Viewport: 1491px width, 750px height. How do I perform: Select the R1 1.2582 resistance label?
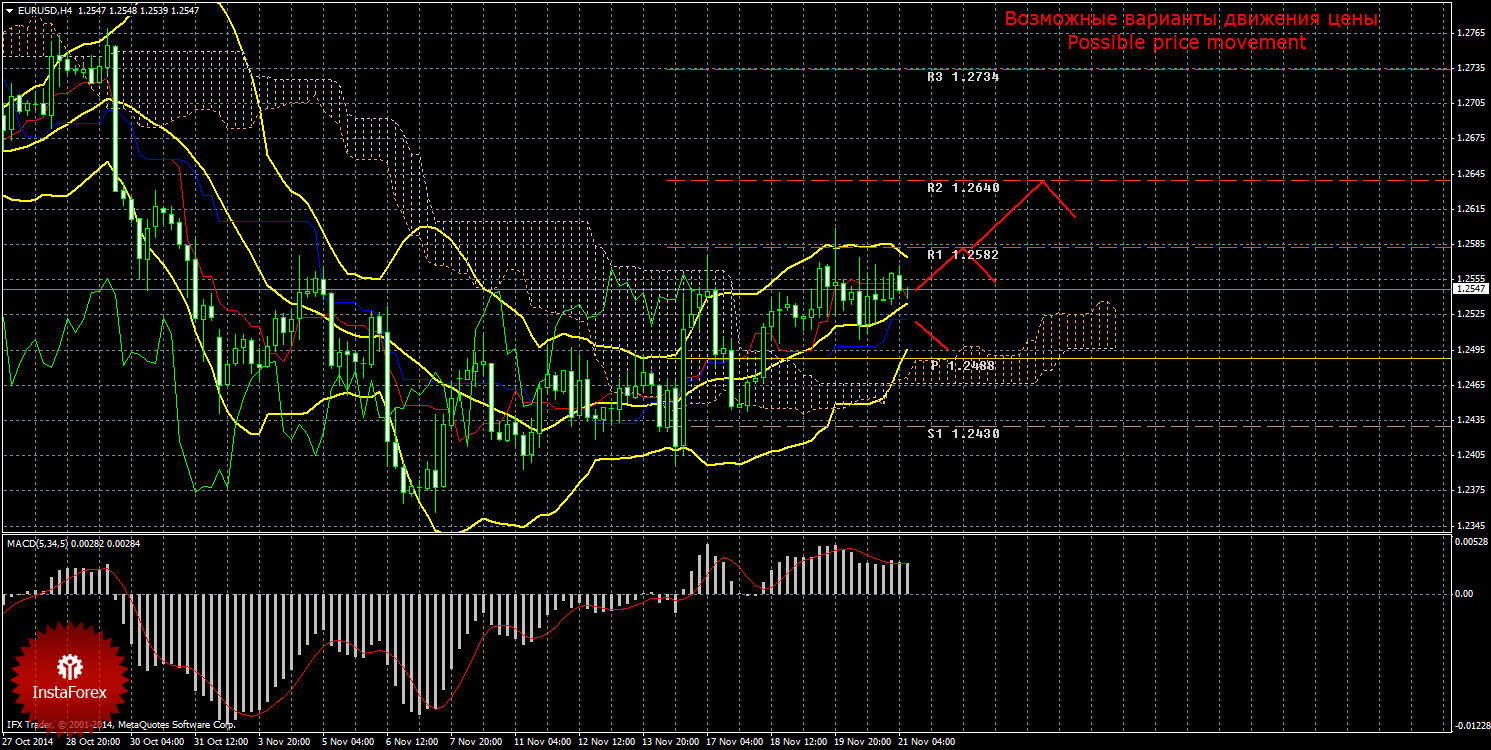pyautogui.click(x=963, y=255)
